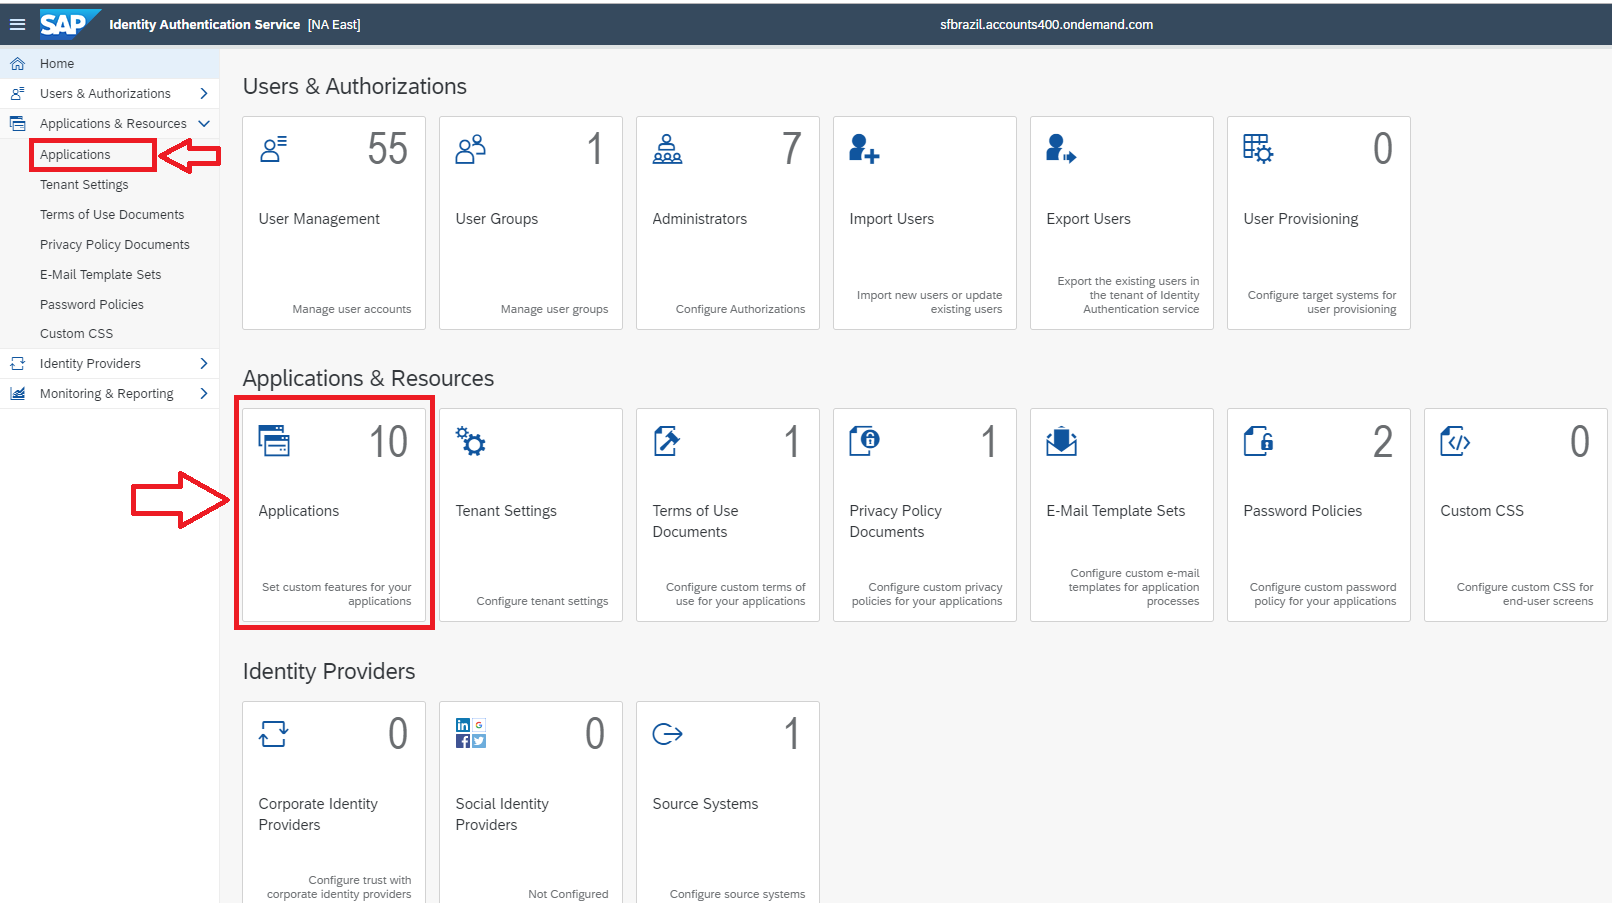Image resolution: width=1612 pixels, height=903 pixels.
Task: Click the Social Identity Providers icon
Action: [470, 733]
